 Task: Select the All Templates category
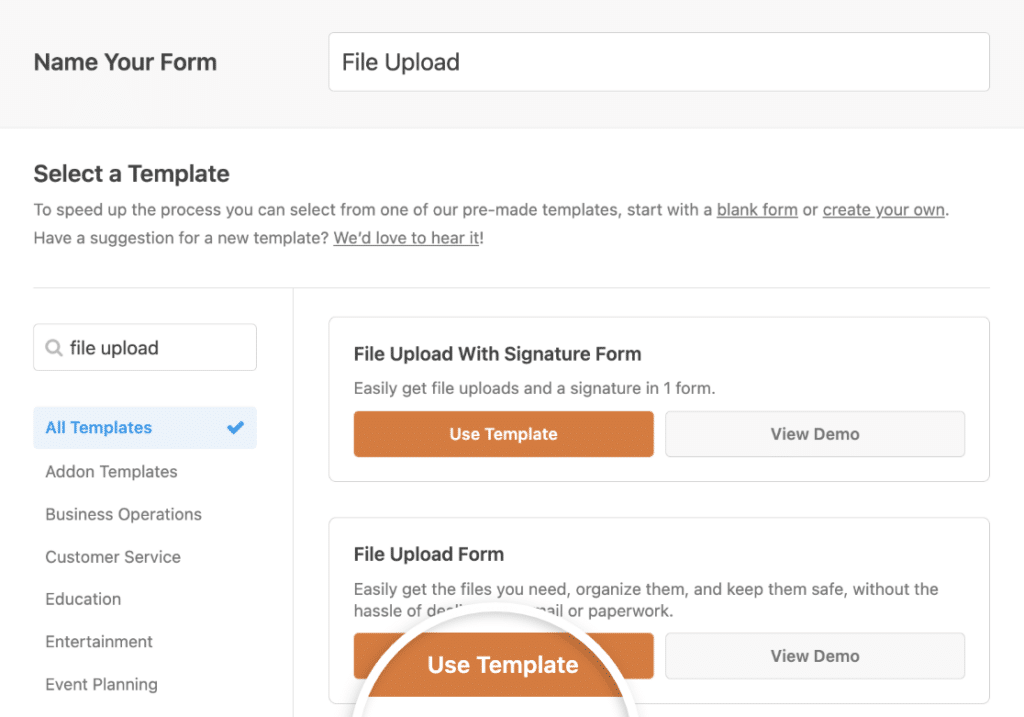[97, 427]
